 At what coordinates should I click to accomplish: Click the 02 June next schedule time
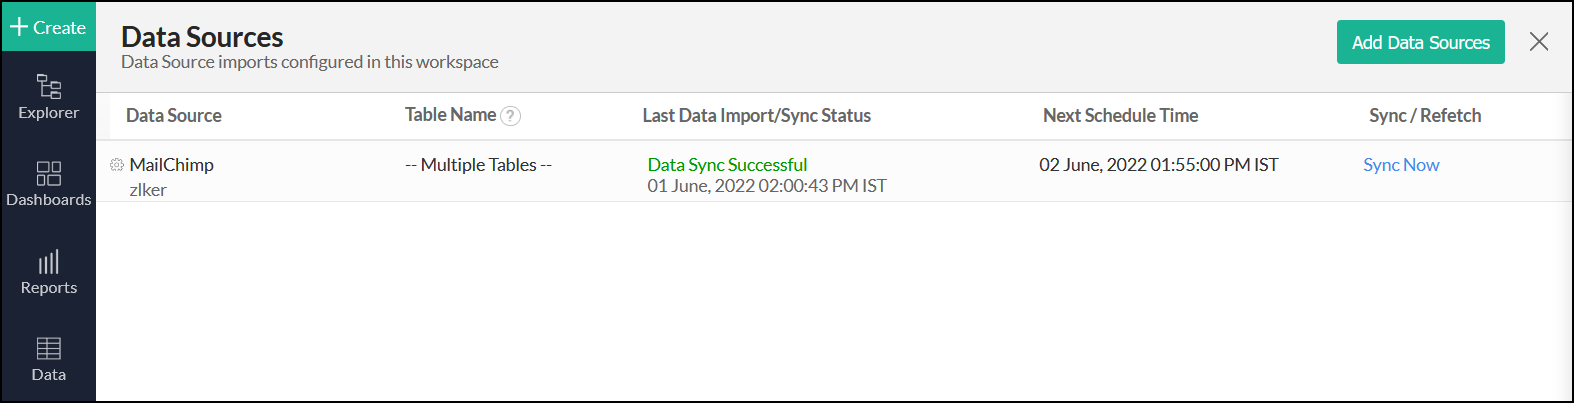point(1158,165)
